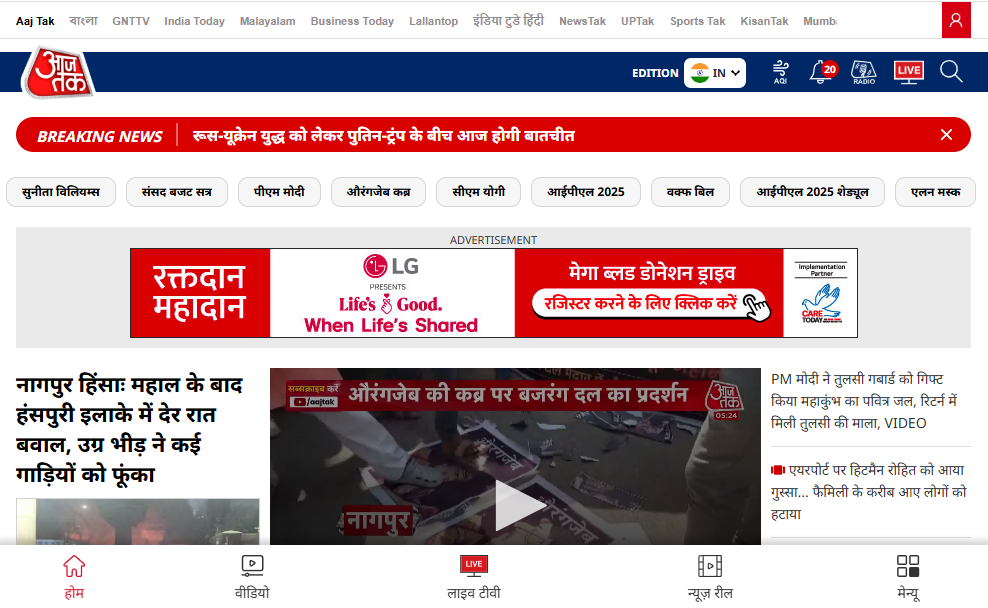988x608 pixels.
Task: Select the होम tab in bottom bar
Action: (74, 577)
